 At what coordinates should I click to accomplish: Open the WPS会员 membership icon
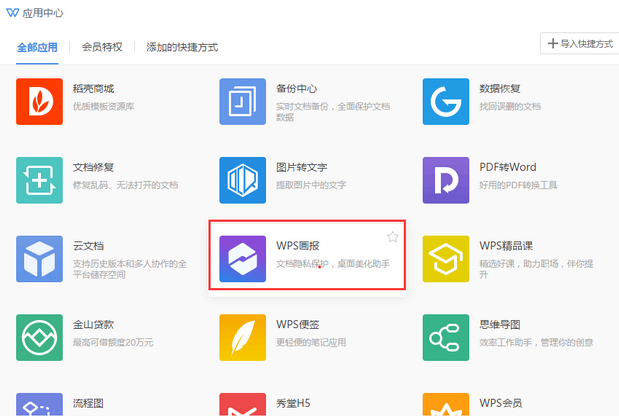tap(446, 404)
